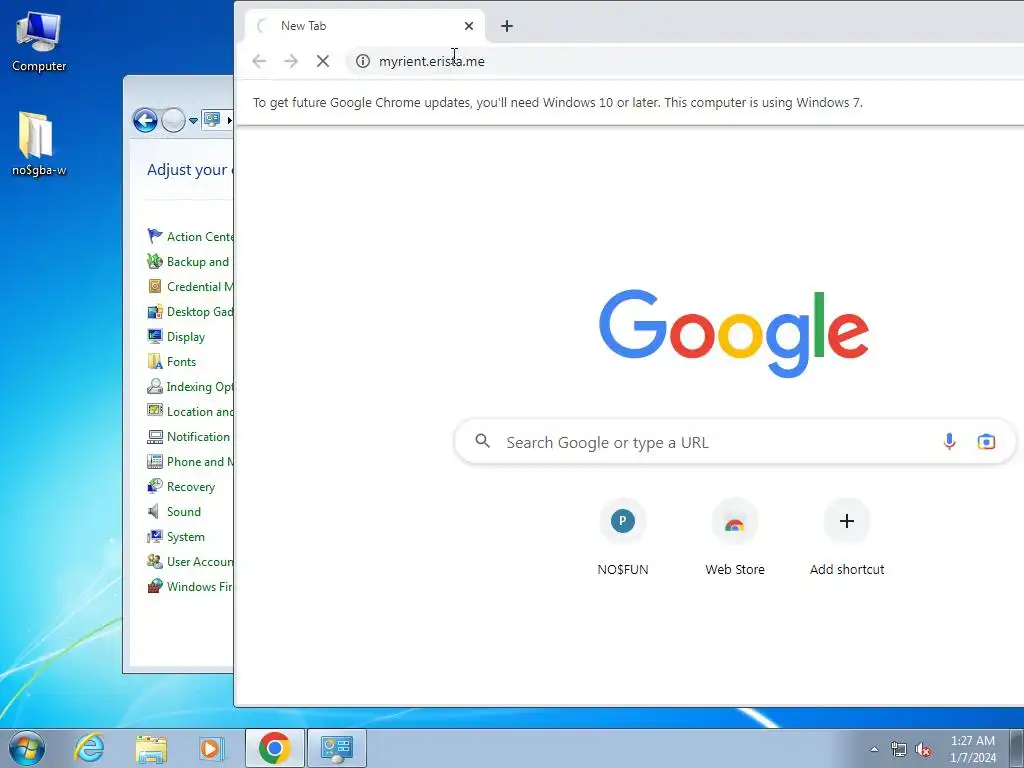Image resolution: width=1024 pixels, height=768 pixels.
Task: Open Recovery in Control Panel
Action: click(181, 487)
